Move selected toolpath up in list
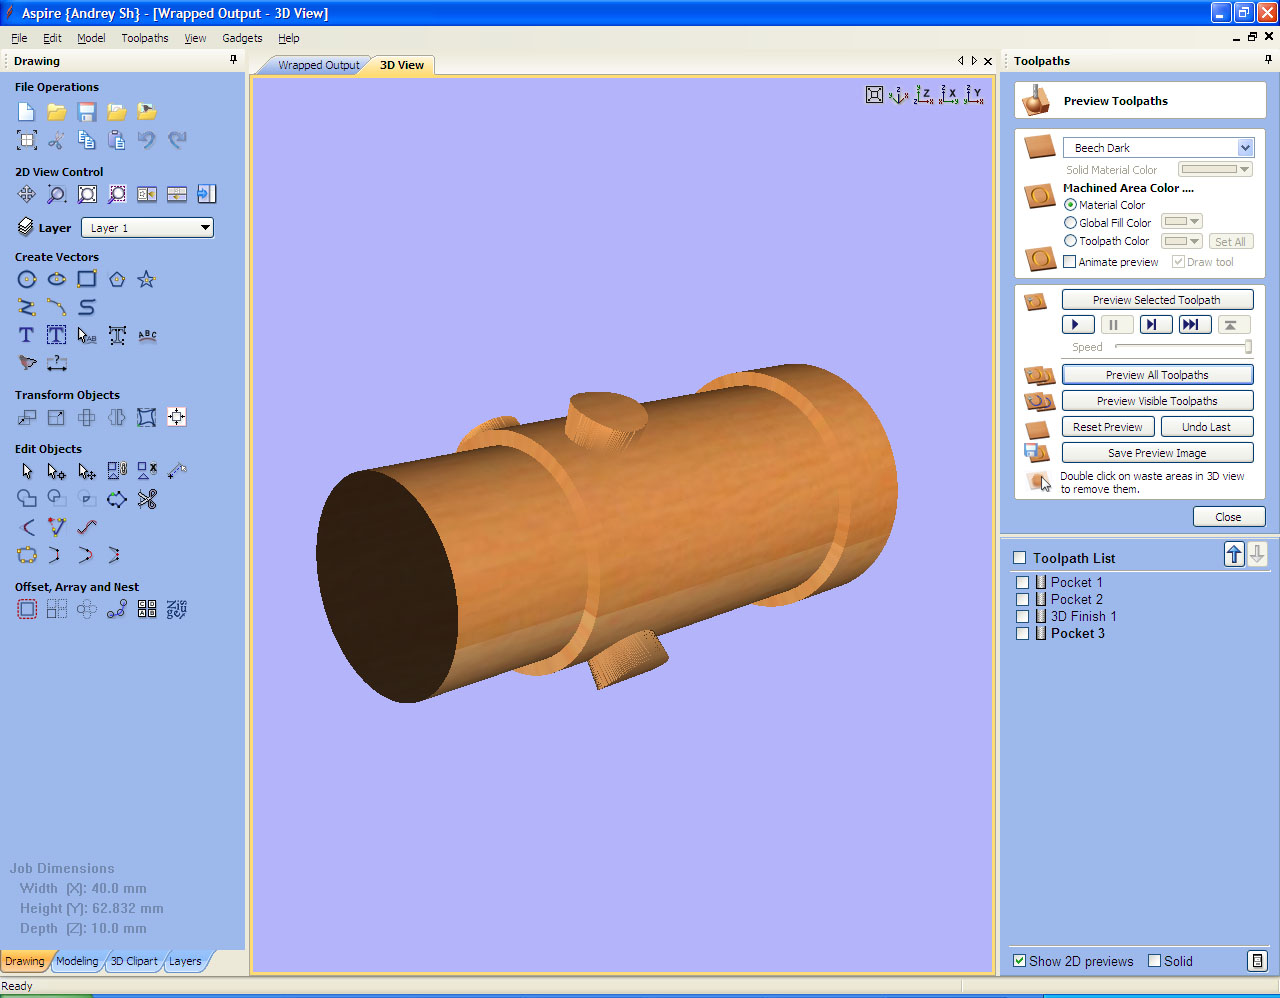Image resolution: width=1280 pixels, height=998 pixels. pos(1235,554)
